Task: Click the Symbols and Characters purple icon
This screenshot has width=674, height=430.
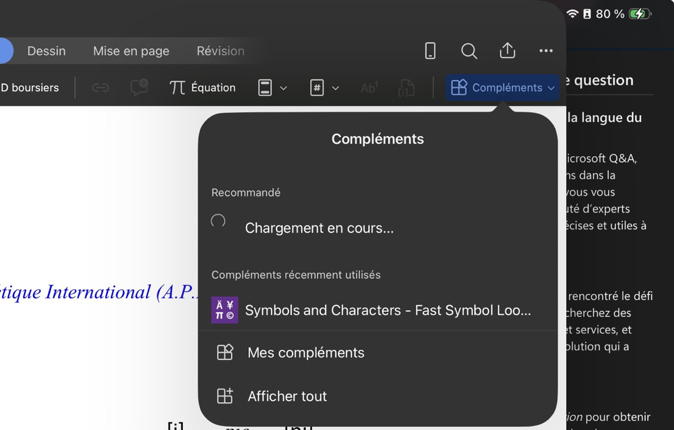Action: click(x=224, y=310)
